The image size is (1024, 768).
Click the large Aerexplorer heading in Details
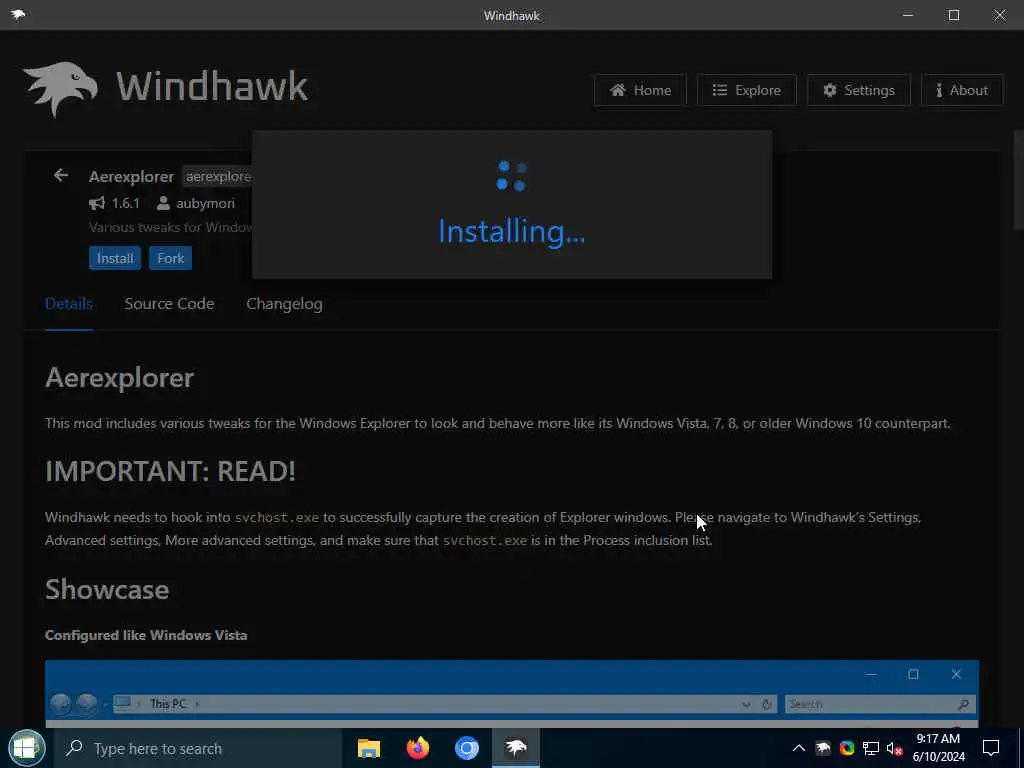tap(120, 377)
